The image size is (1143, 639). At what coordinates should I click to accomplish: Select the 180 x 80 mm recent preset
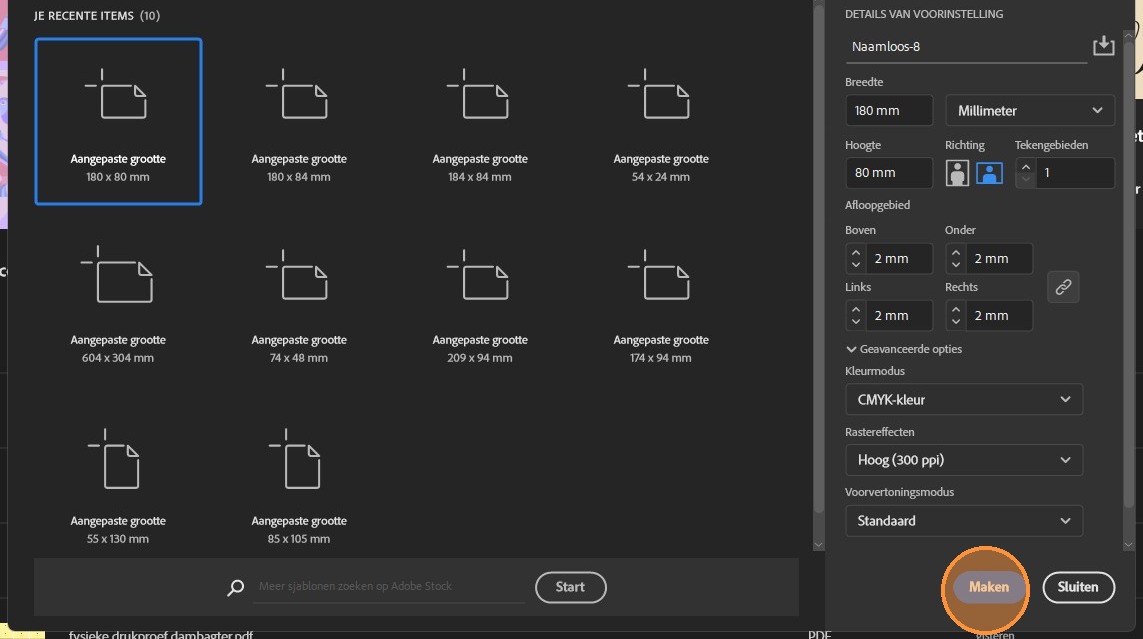(118, 122)
